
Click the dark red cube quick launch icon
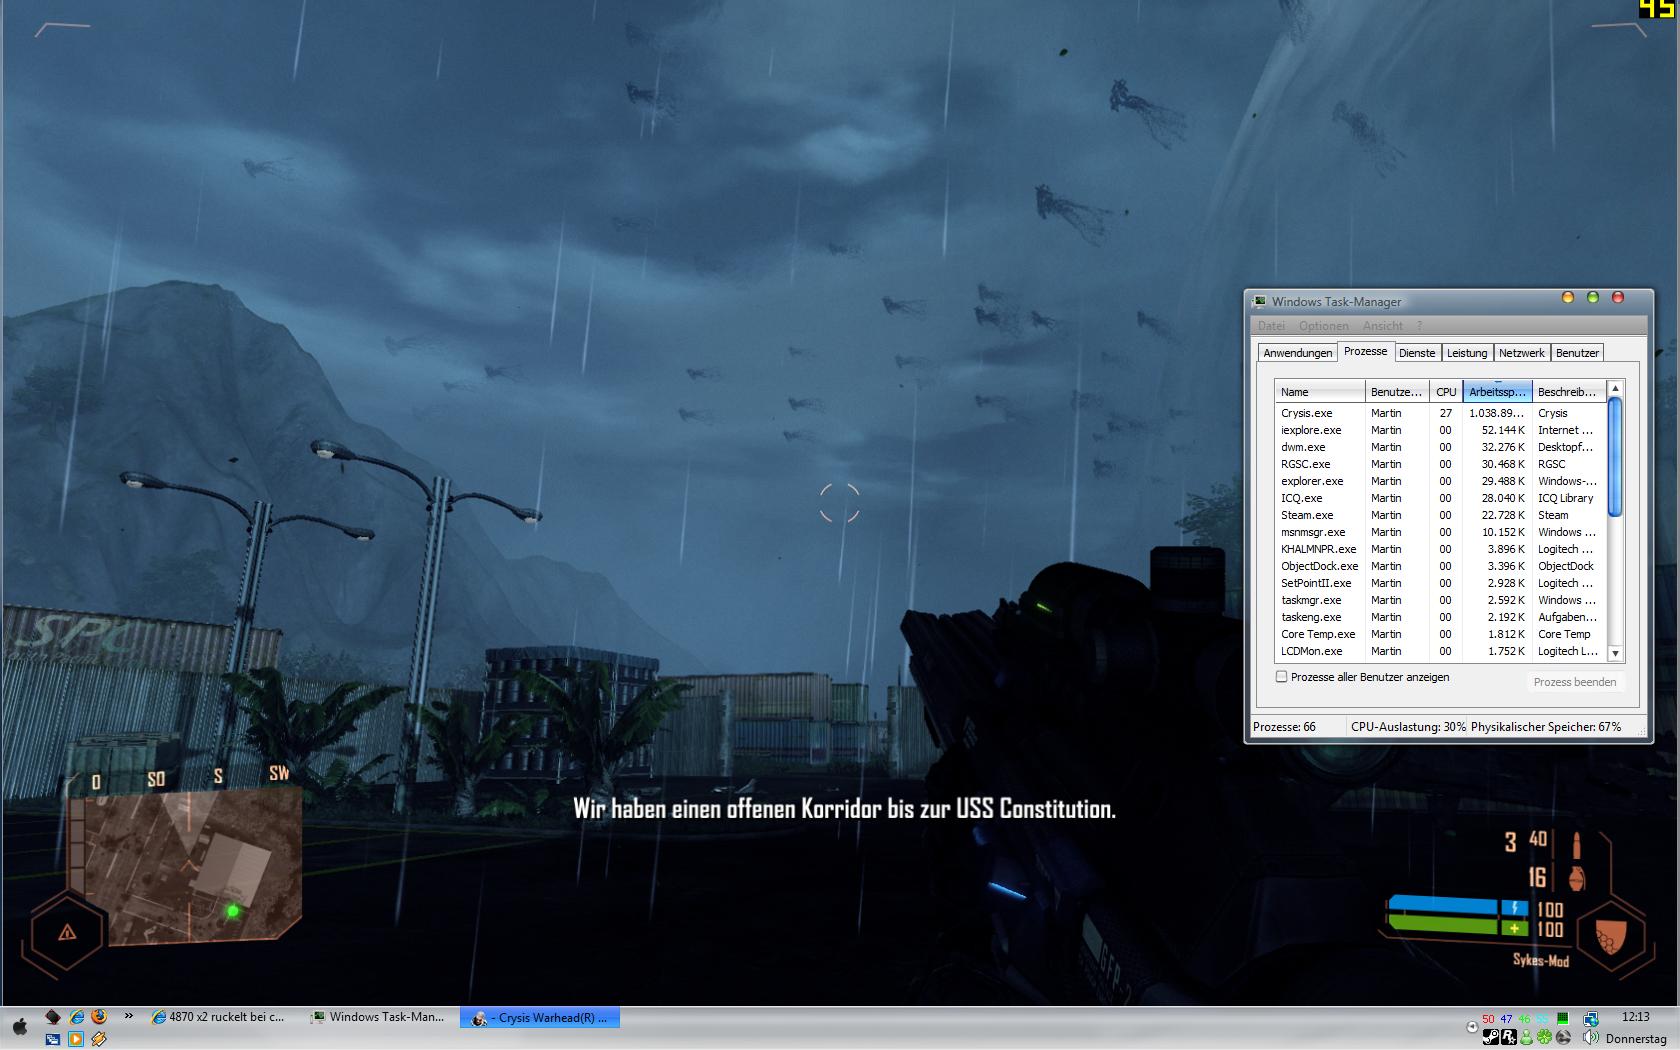click(53, 1017)
